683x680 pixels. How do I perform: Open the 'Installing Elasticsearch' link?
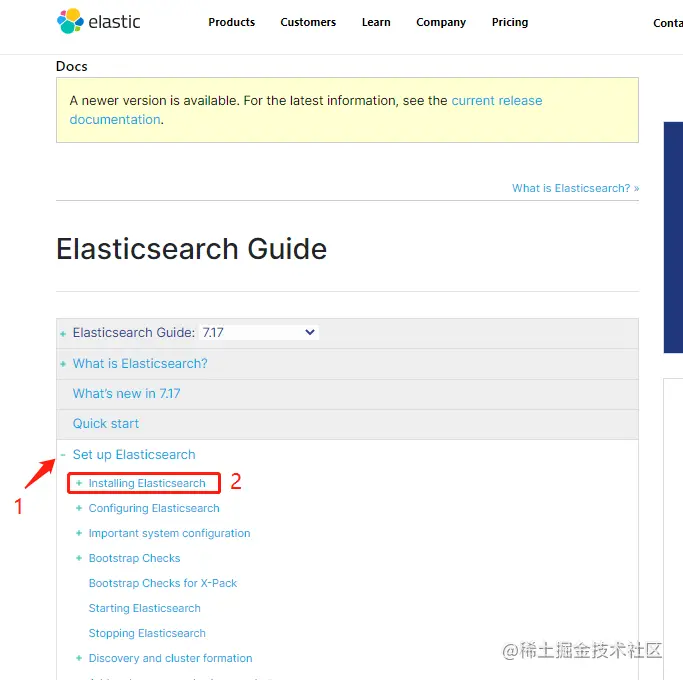pyautogui.click(x=147, y=483)
